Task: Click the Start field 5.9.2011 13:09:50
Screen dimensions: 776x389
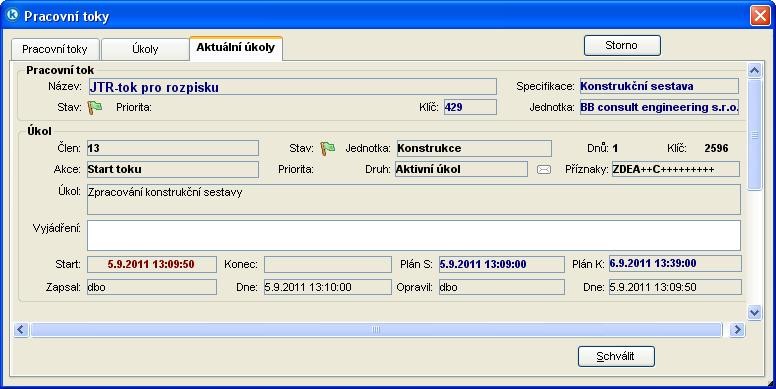Action: click(x=151, y=264)
